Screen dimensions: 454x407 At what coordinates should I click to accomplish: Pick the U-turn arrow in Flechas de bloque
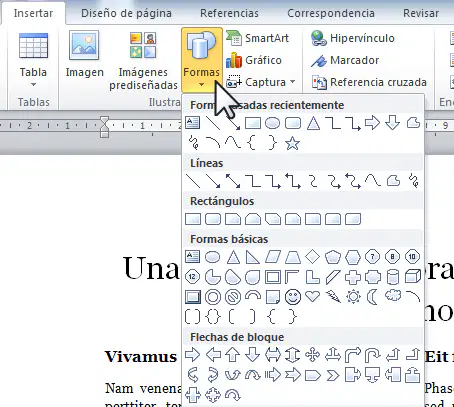tap(373, 355)
